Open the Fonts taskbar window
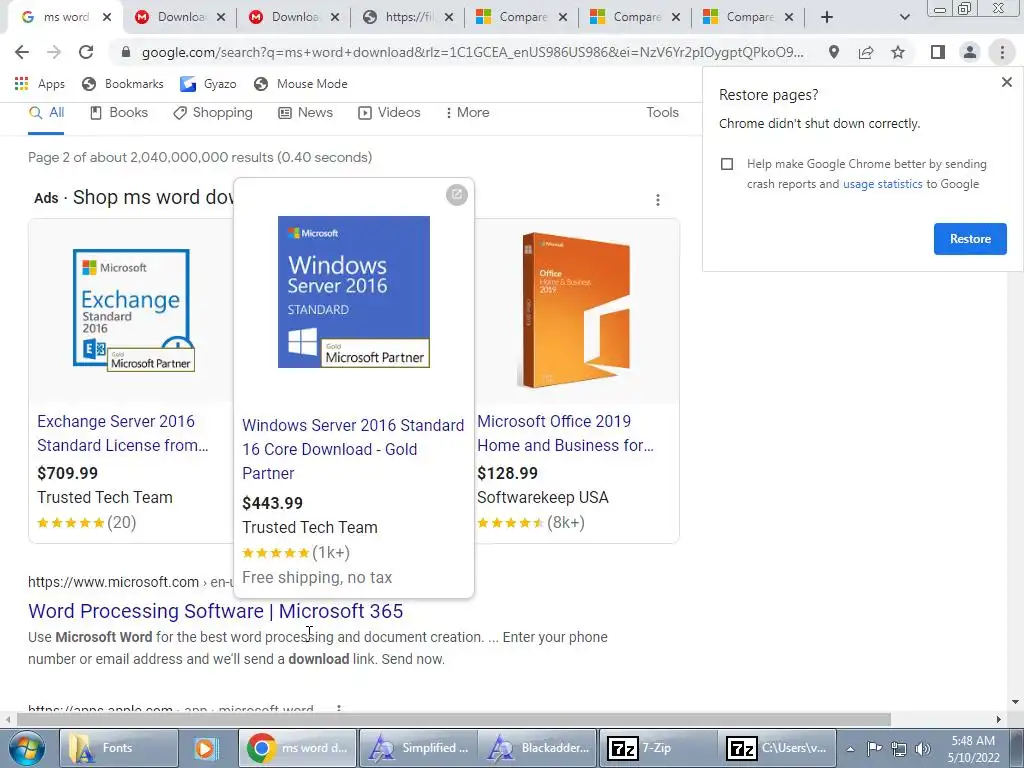Image resolution: width=1024 pixels, height=768 pixels. pos(119,748)
